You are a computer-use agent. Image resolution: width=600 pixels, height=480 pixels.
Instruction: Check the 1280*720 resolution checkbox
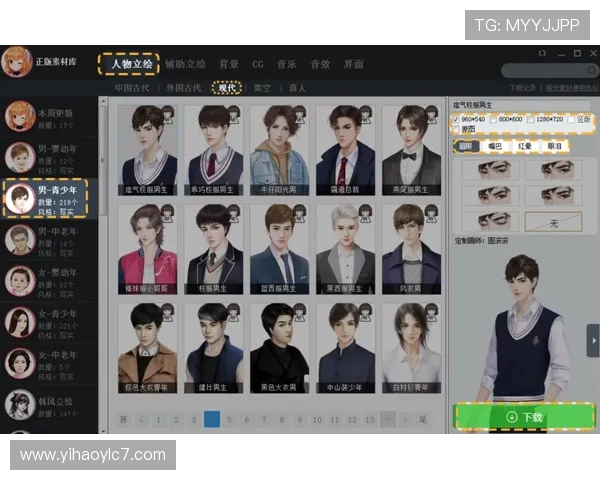530,119
